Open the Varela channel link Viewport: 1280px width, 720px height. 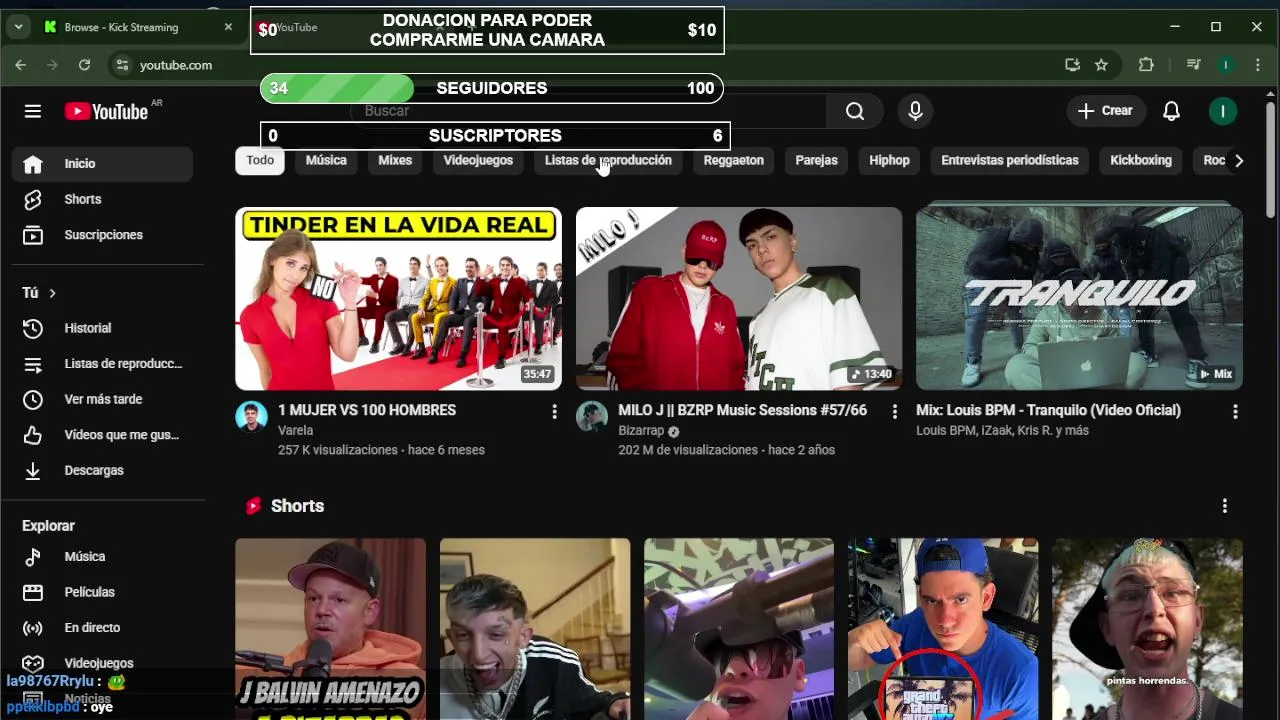[x=295, y=430]
